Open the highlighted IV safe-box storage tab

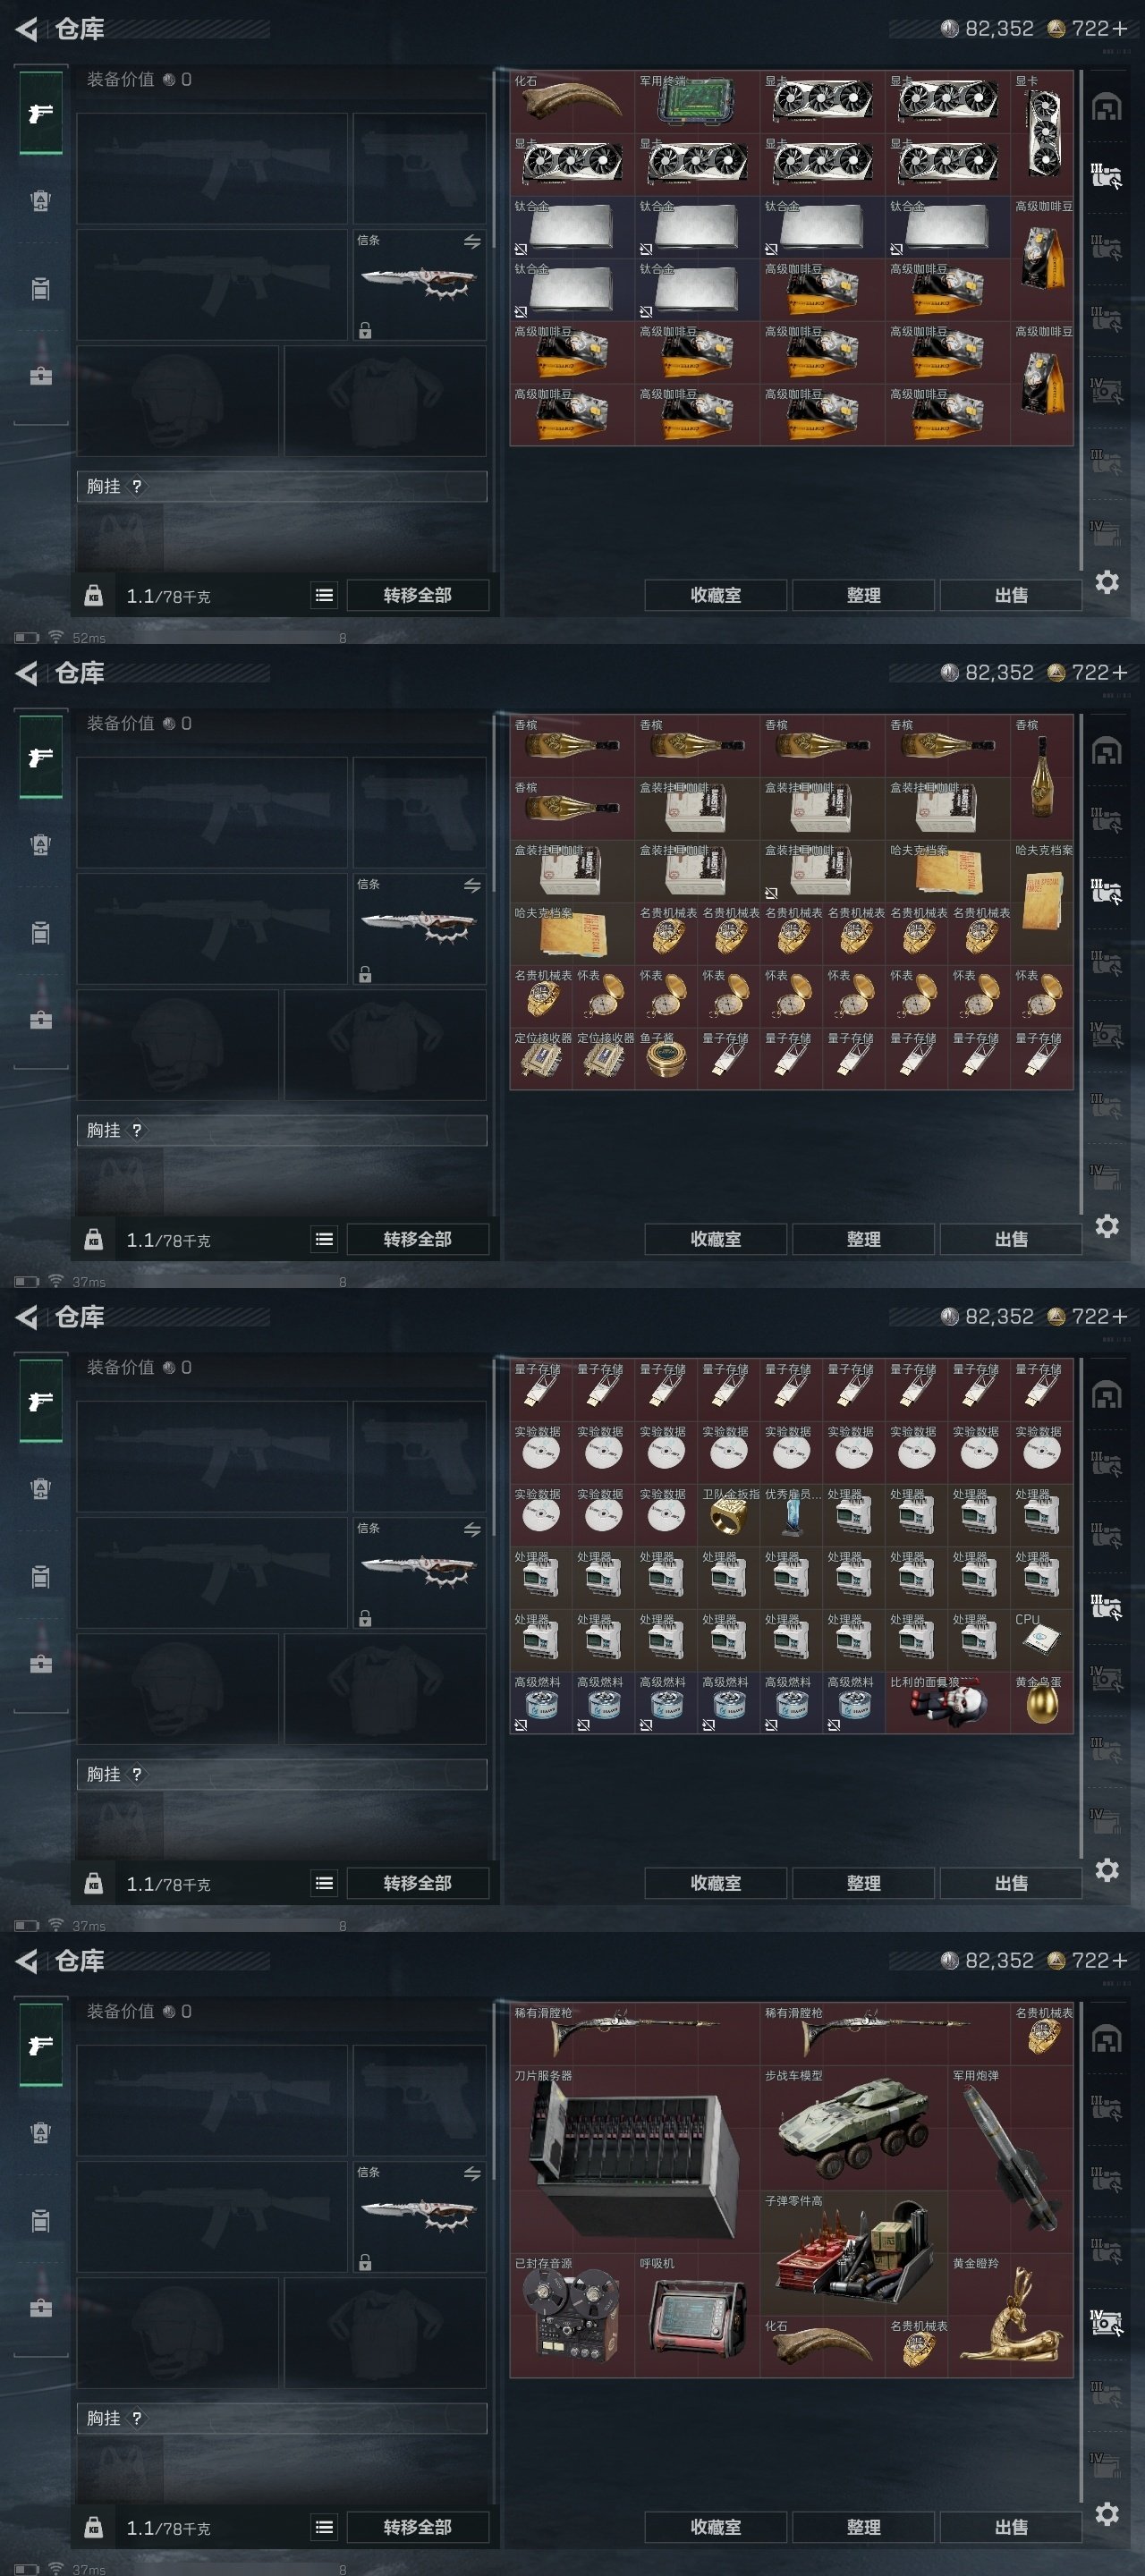click(x=1106, y=2322)
